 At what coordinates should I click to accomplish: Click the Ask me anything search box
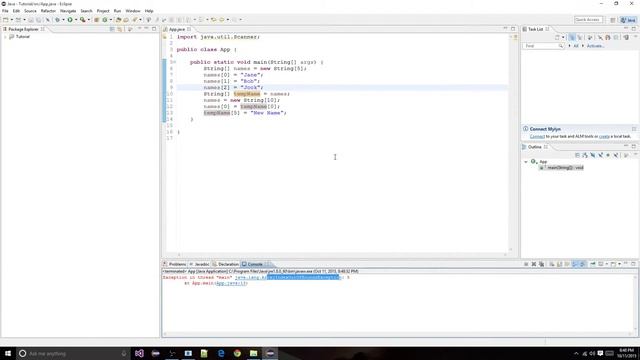pyautogui.click(x=73, y=353)
